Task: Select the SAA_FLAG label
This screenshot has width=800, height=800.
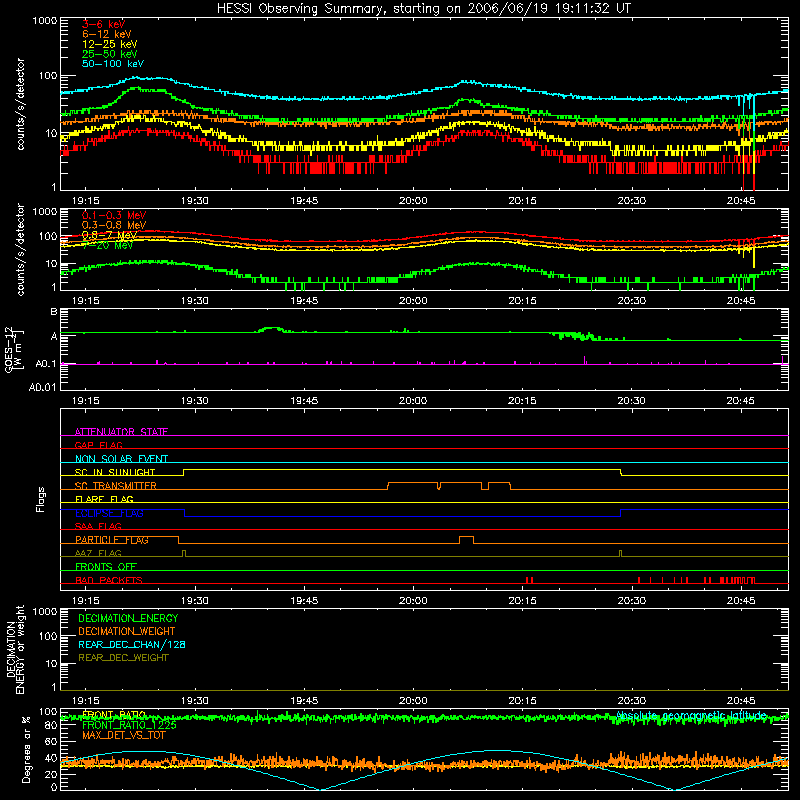Action: coord(98,526)
